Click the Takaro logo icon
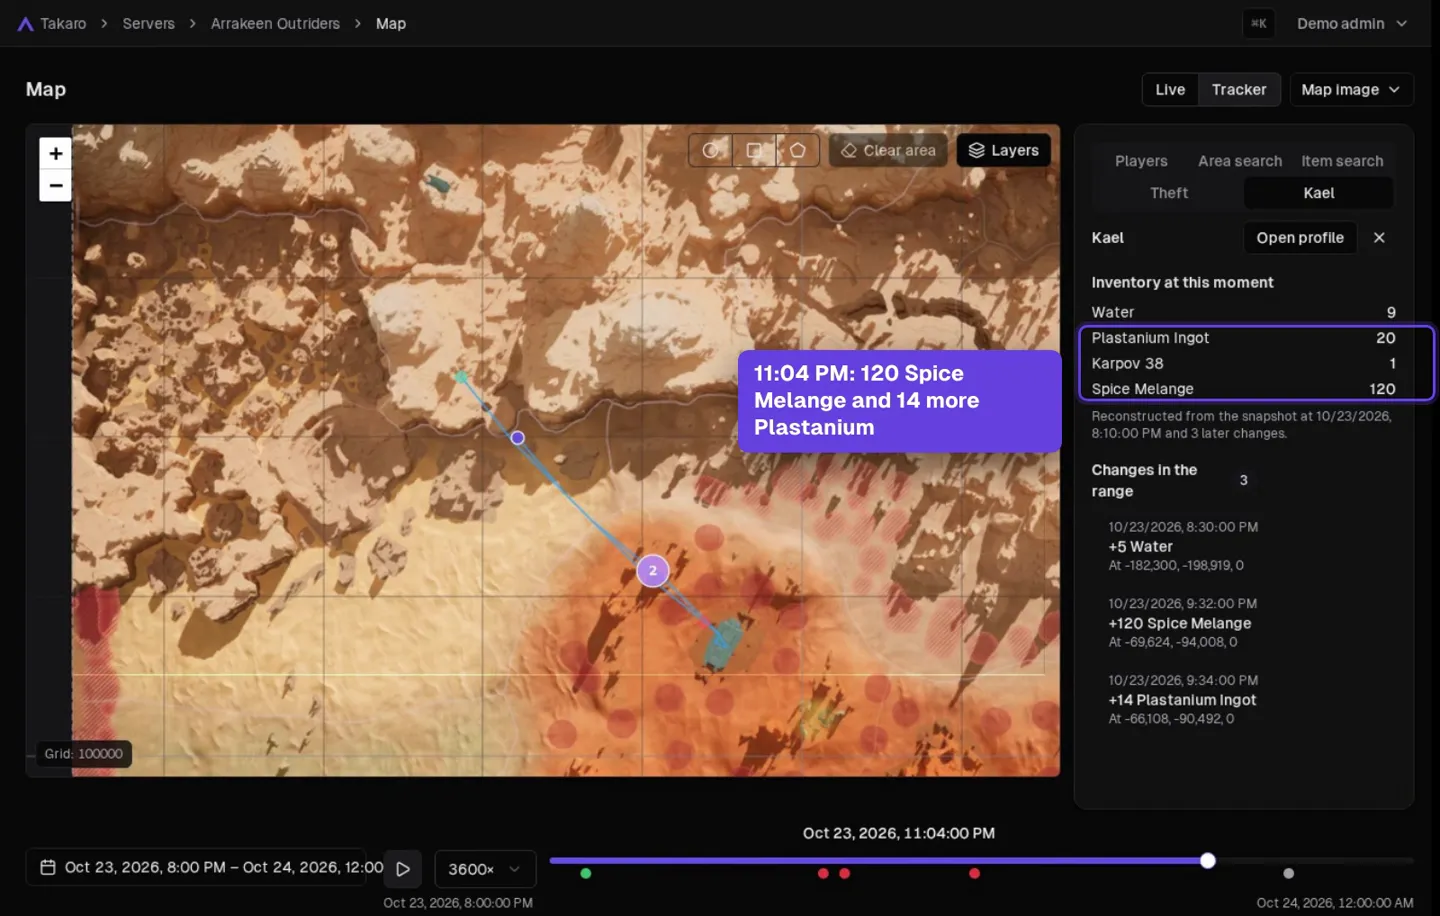1440x916 pixels. (x=26, y=24)
